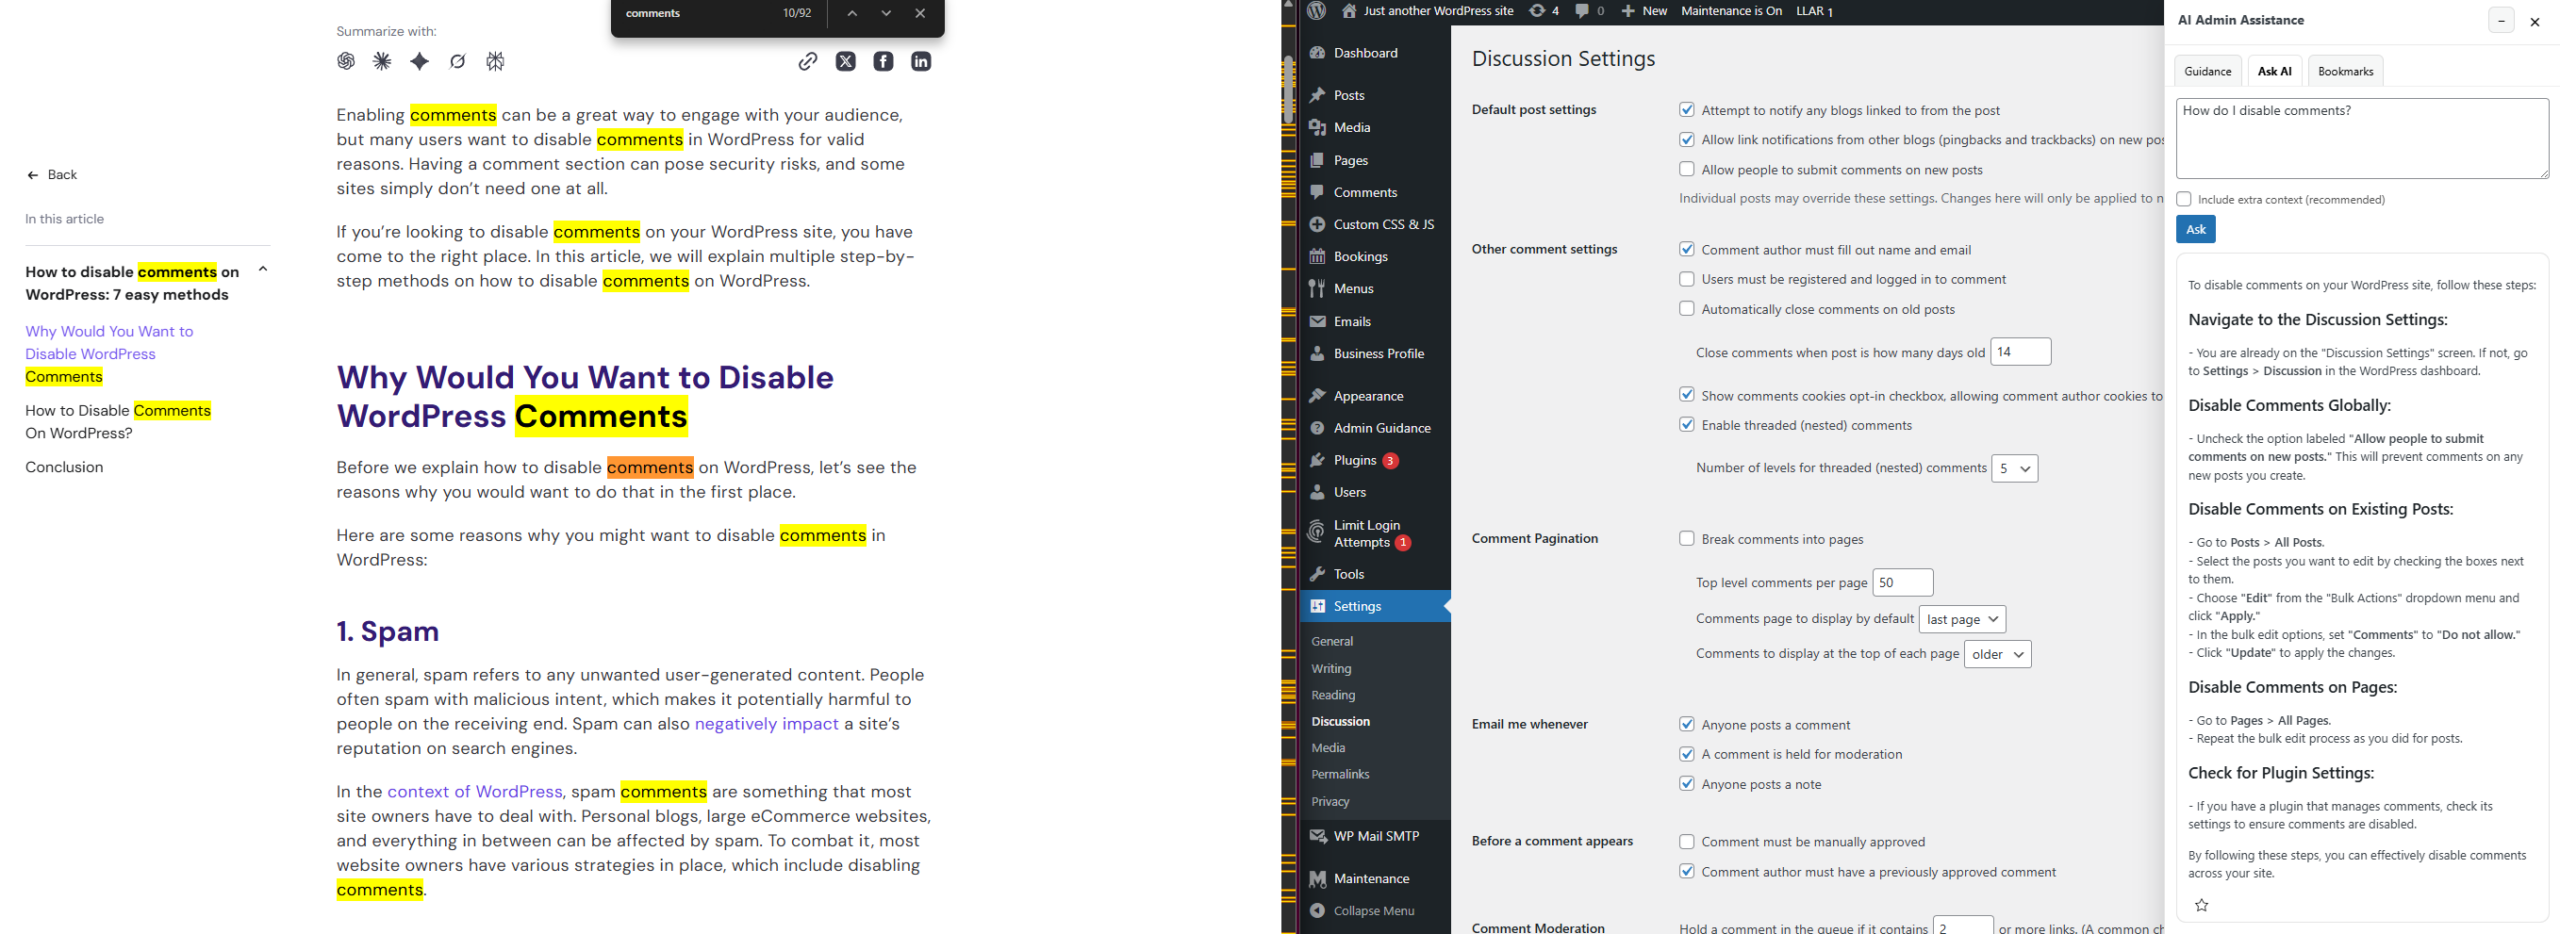This screenshot has width=2560, height=934.
Task: Minimize the AI Admin Assistance panel
Action: tap(2501, 20)
